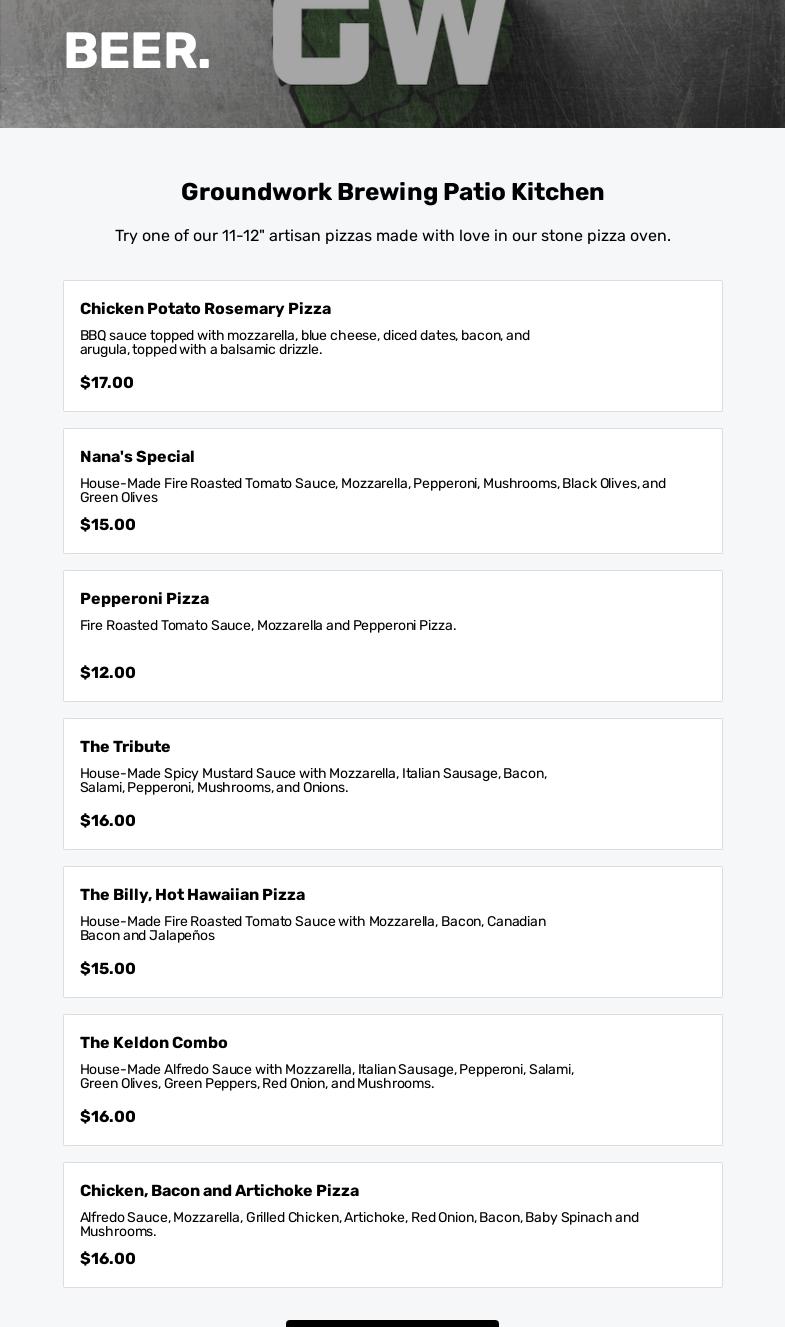Click The Keldon Combo's Alfredo sauce description
The image size is (785, 1327).
[326, 1076]
